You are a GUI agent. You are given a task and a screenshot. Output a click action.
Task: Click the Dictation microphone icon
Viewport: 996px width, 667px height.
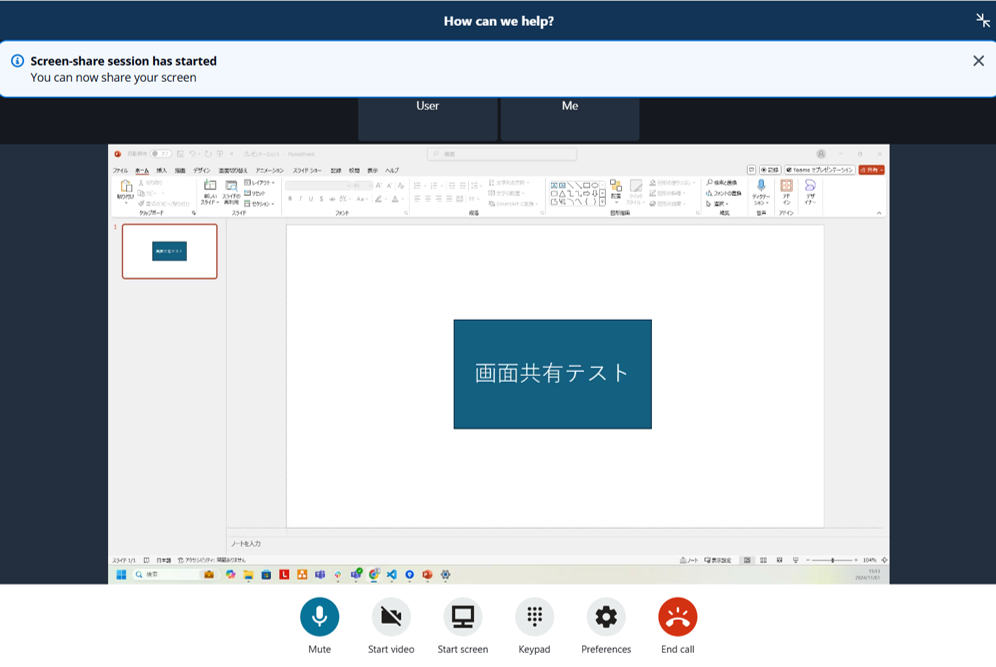[761, 185]
